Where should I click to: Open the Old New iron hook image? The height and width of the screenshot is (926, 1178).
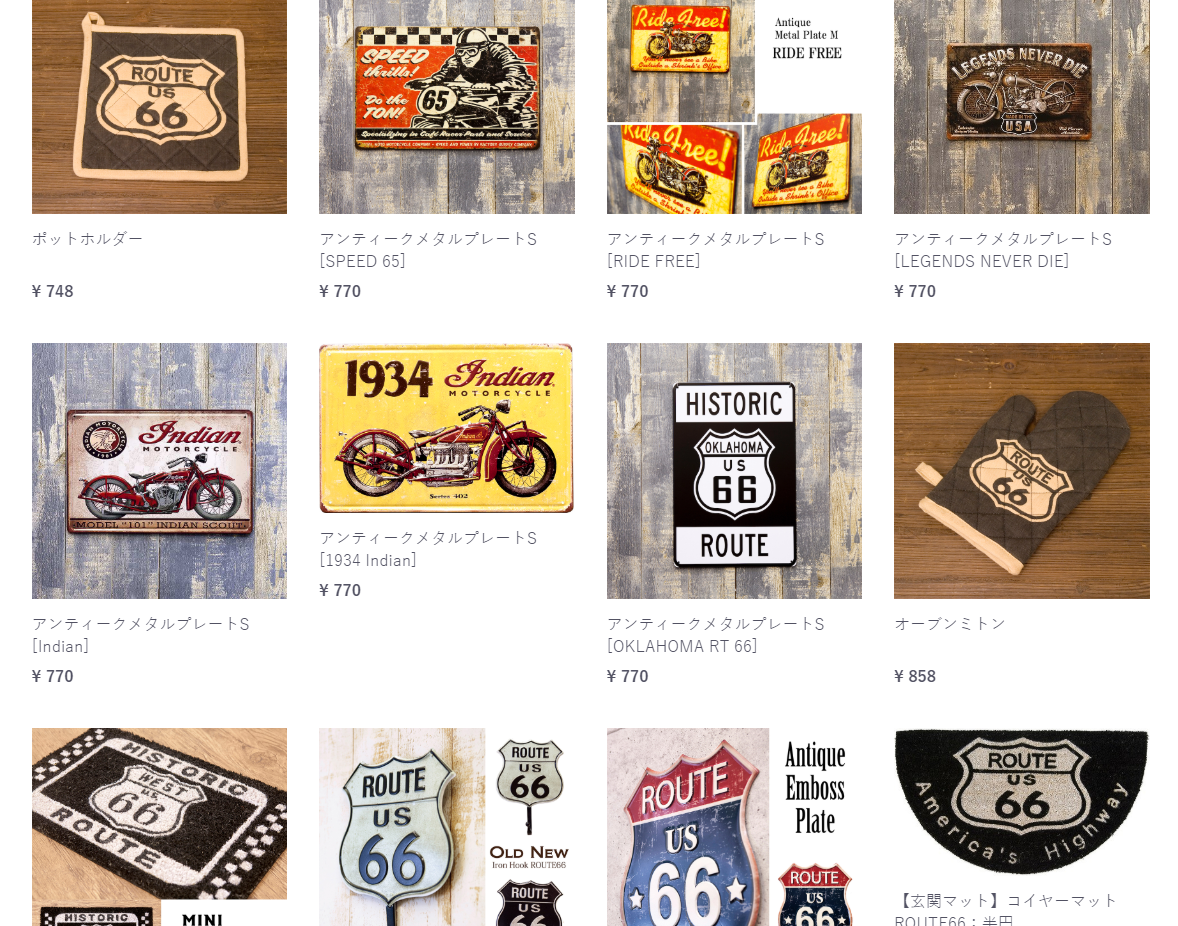point(447,827)
